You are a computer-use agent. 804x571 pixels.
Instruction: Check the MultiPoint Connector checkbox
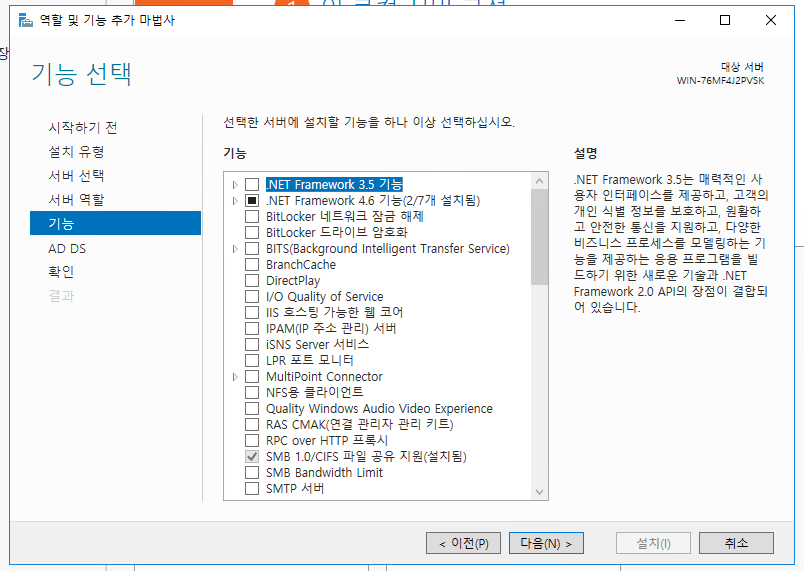252,377
